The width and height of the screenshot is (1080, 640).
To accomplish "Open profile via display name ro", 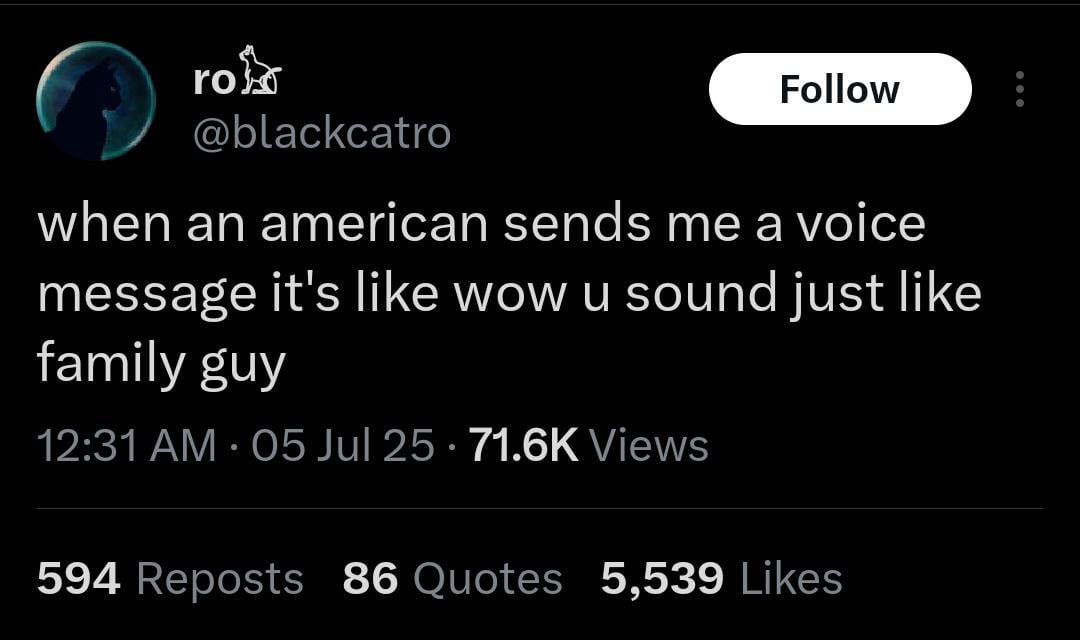I will click(214, 81).
